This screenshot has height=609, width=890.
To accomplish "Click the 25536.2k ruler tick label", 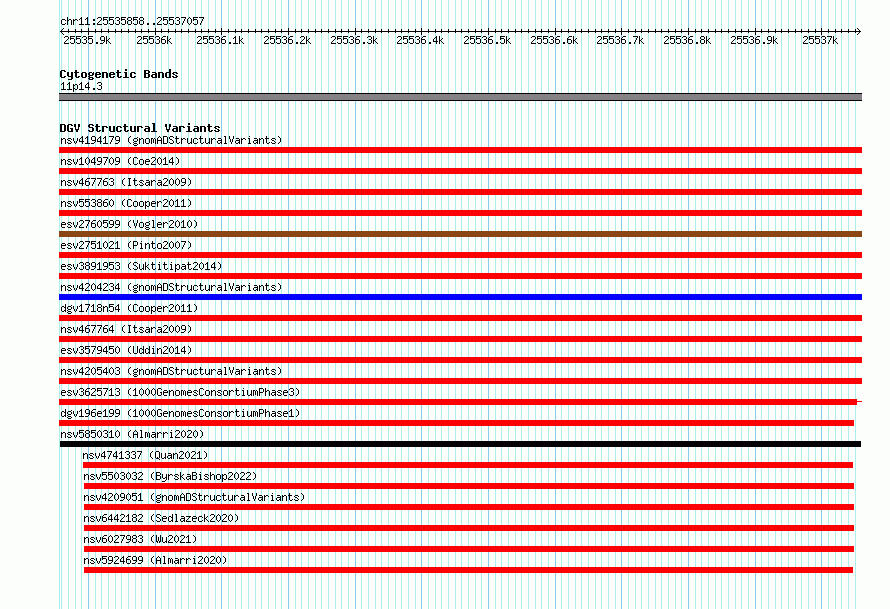I will pyautogui.click(x=287, y=40).
